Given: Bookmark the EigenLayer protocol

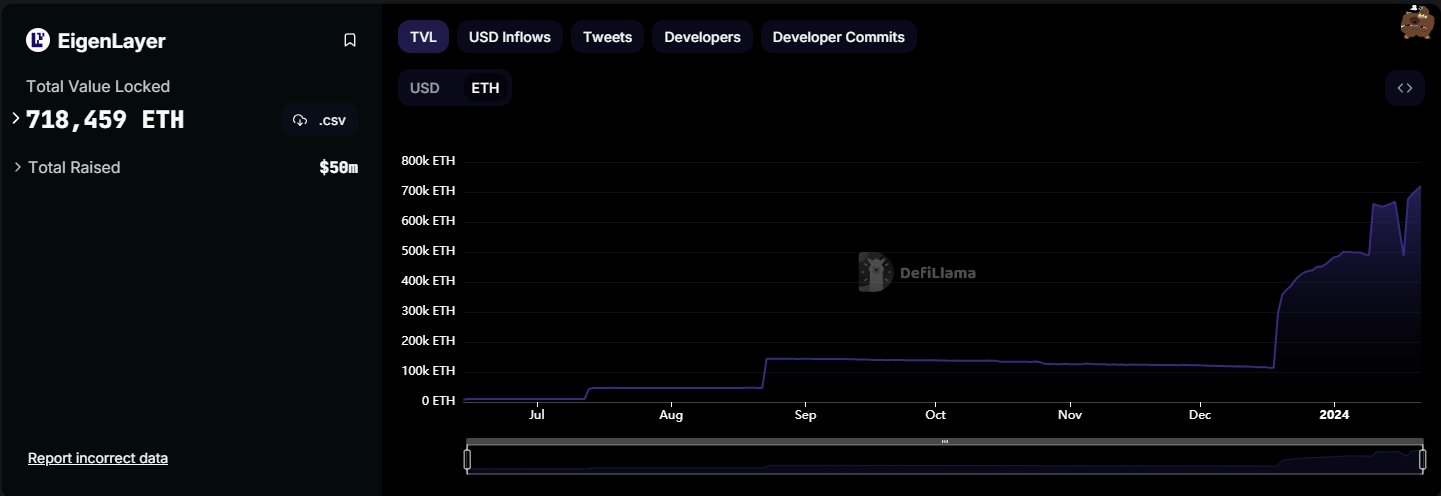Looking at the screenshot, I should pyautogui.click(x=350, y=40).
